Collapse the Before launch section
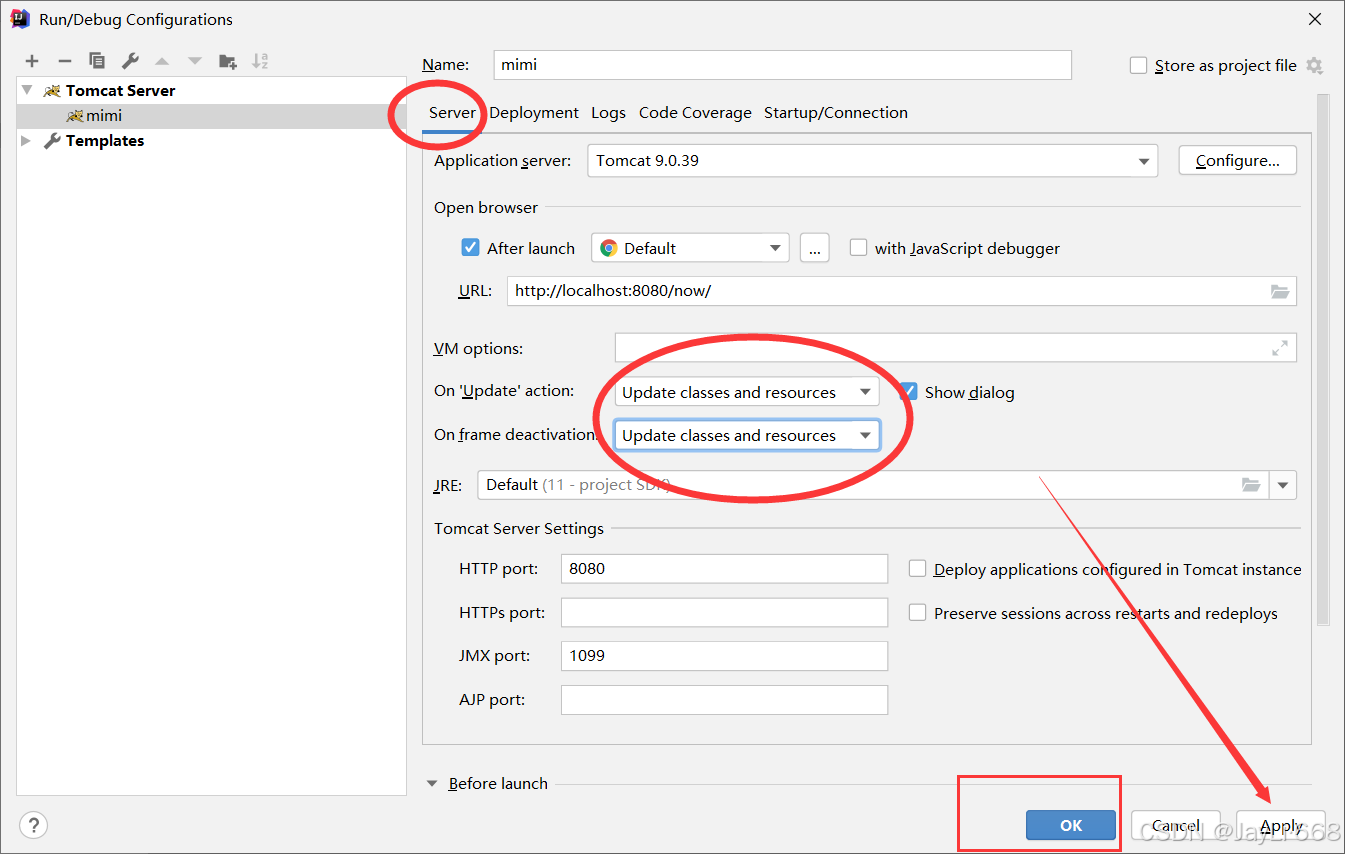The width and height of the screenshot is (1345, 854). (x=433, y=784)
